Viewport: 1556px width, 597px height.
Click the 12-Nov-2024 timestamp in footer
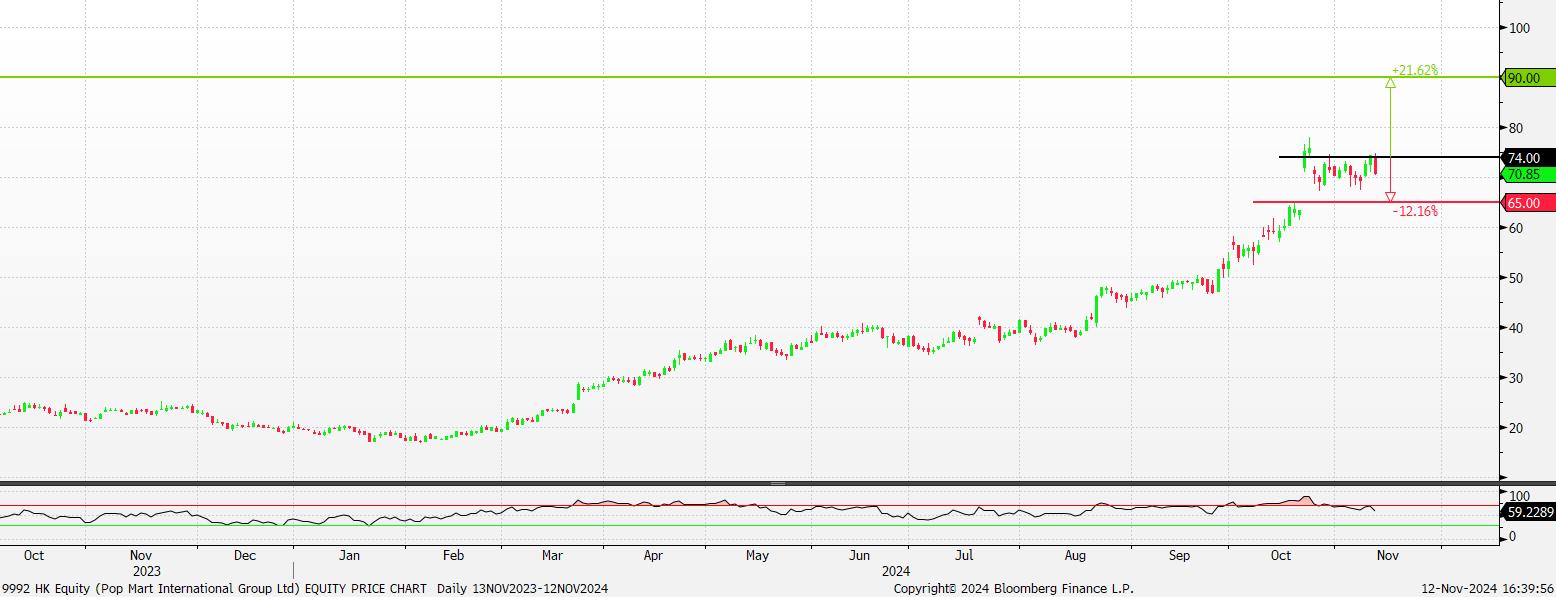pyautogui.click(x=1488, y=589)
